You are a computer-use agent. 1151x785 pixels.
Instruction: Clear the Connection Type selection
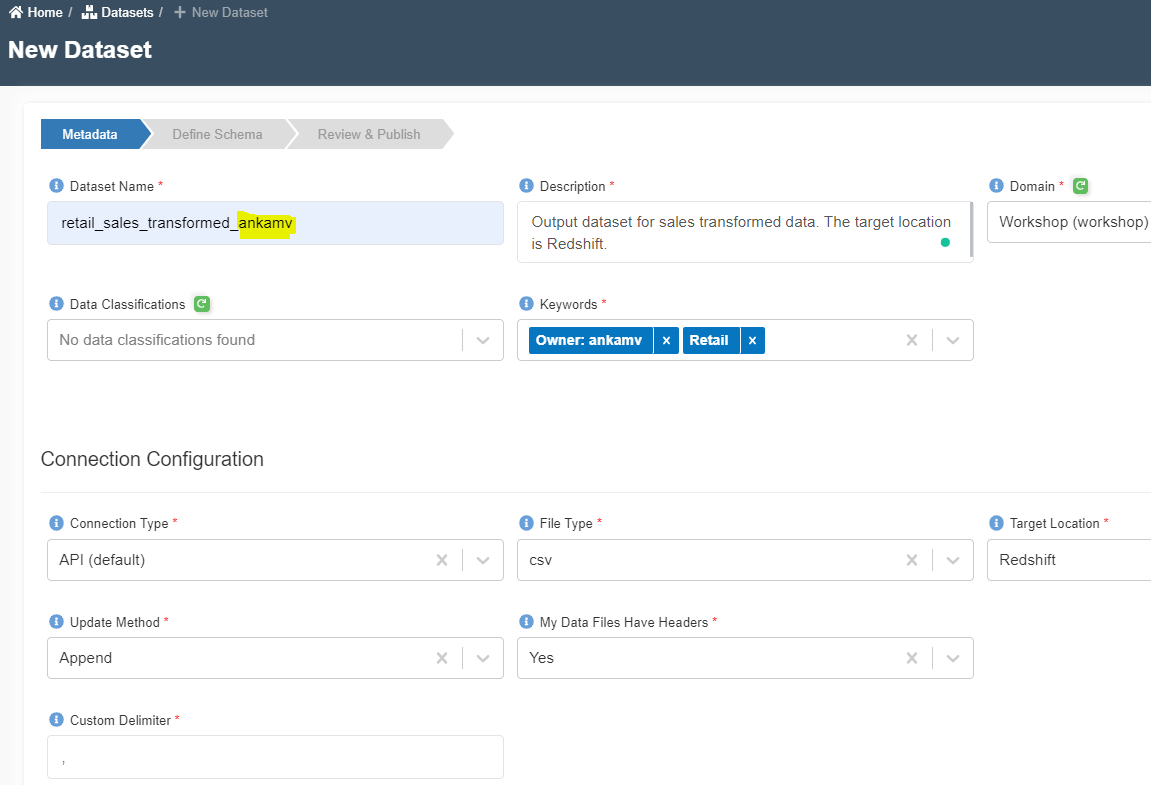442,560
